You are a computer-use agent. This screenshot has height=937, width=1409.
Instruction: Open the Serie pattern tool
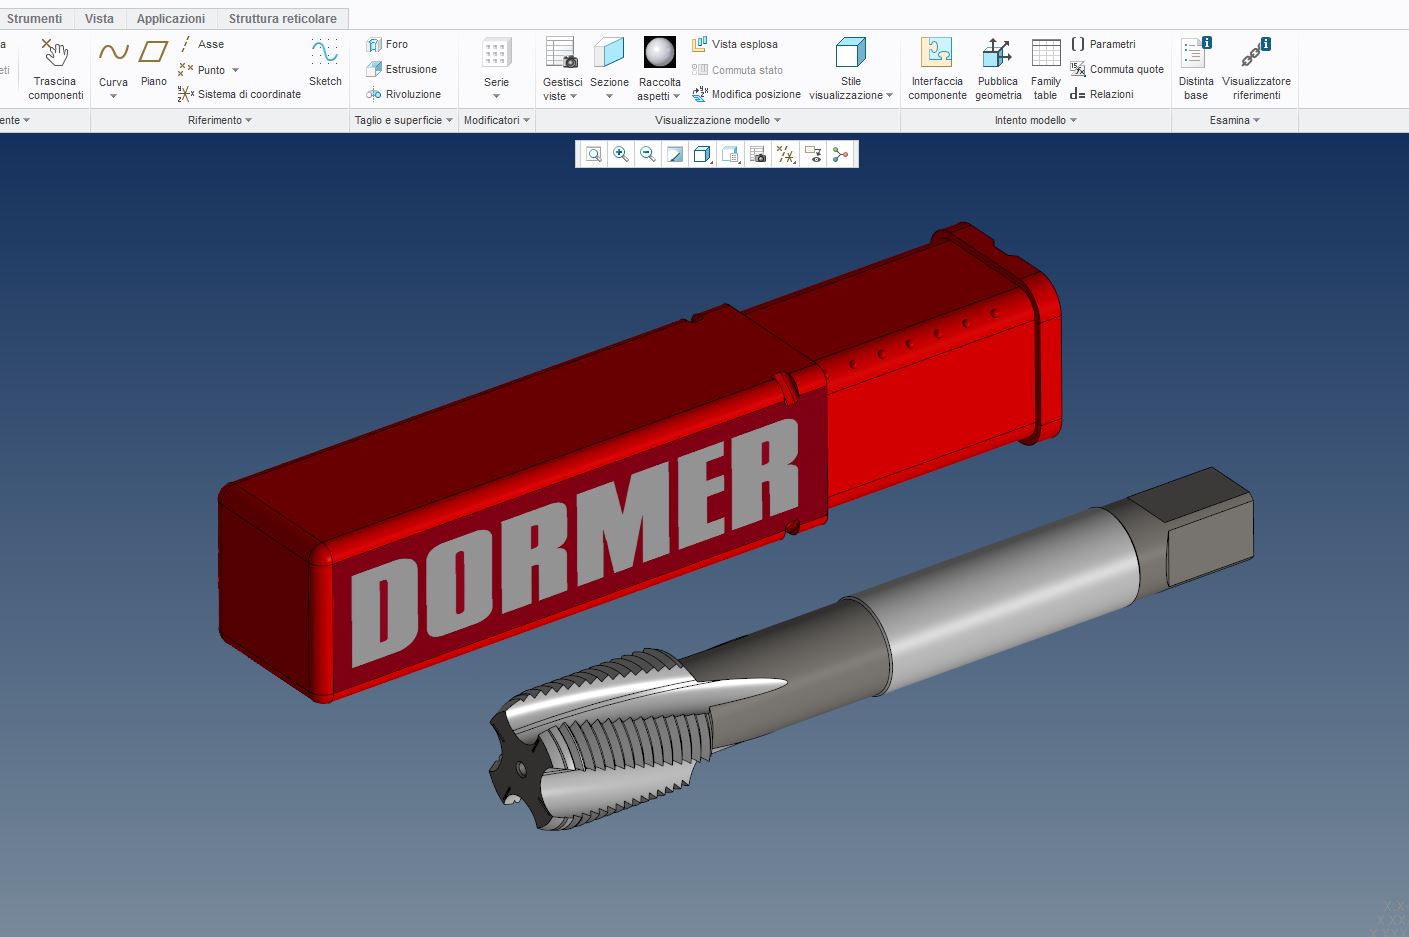pyautogui.click(x=497, y=62)
